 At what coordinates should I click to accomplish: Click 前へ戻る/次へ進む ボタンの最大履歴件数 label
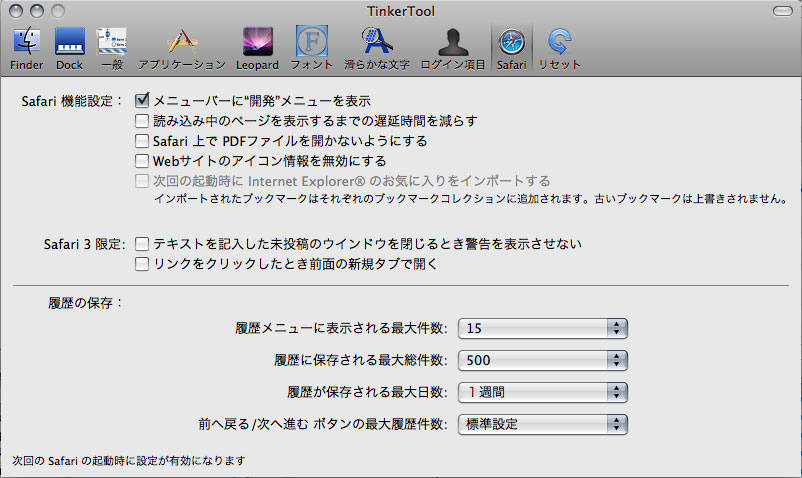[323, 424]
